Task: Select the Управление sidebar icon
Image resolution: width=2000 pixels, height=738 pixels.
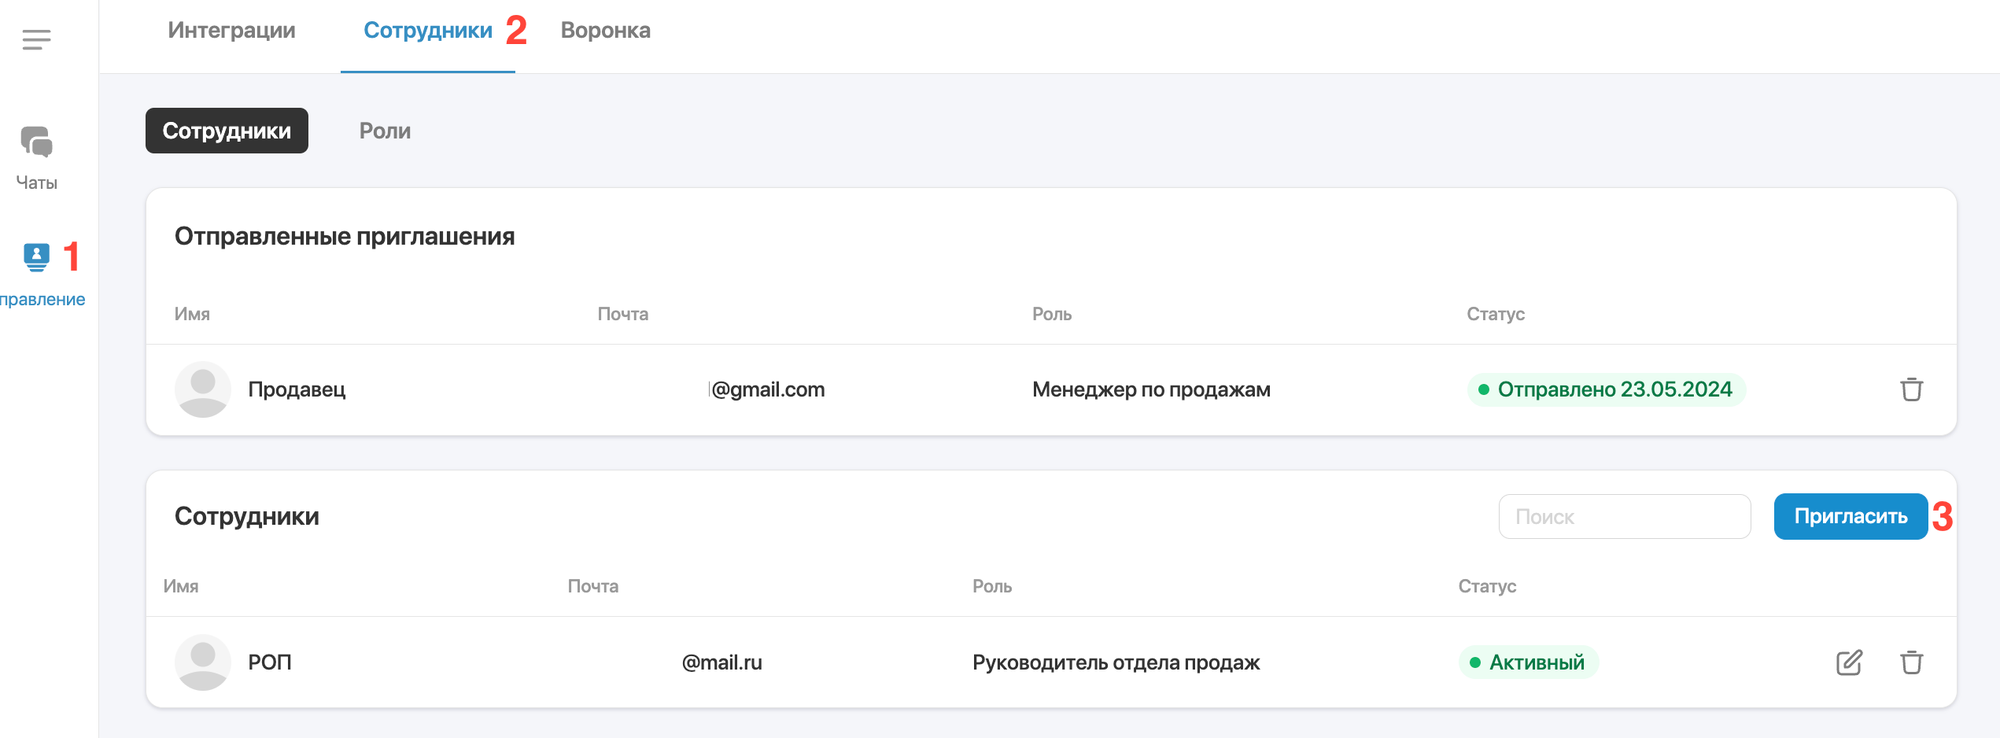Action: tap(36, 257)
